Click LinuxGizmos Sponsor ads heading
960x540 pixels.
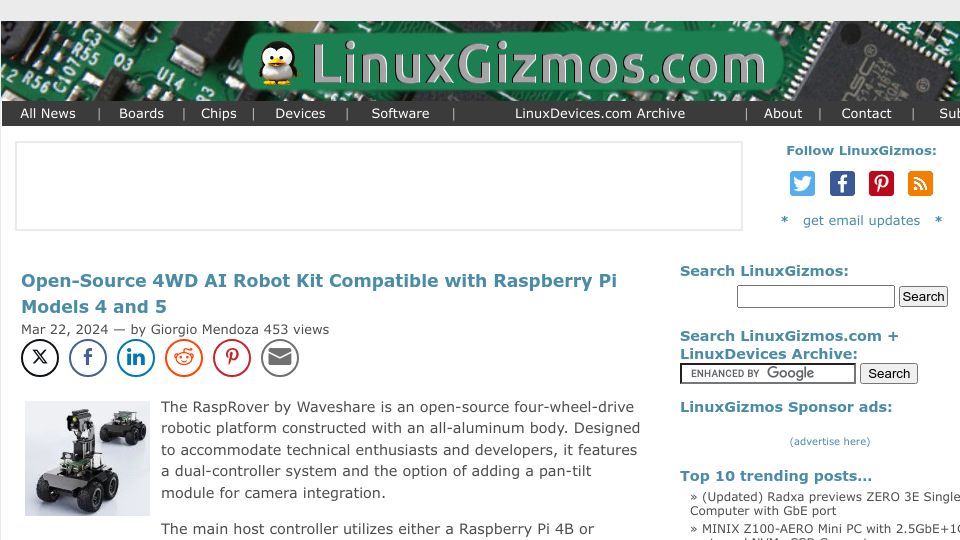pyautogui.click(x=786, y=407)
